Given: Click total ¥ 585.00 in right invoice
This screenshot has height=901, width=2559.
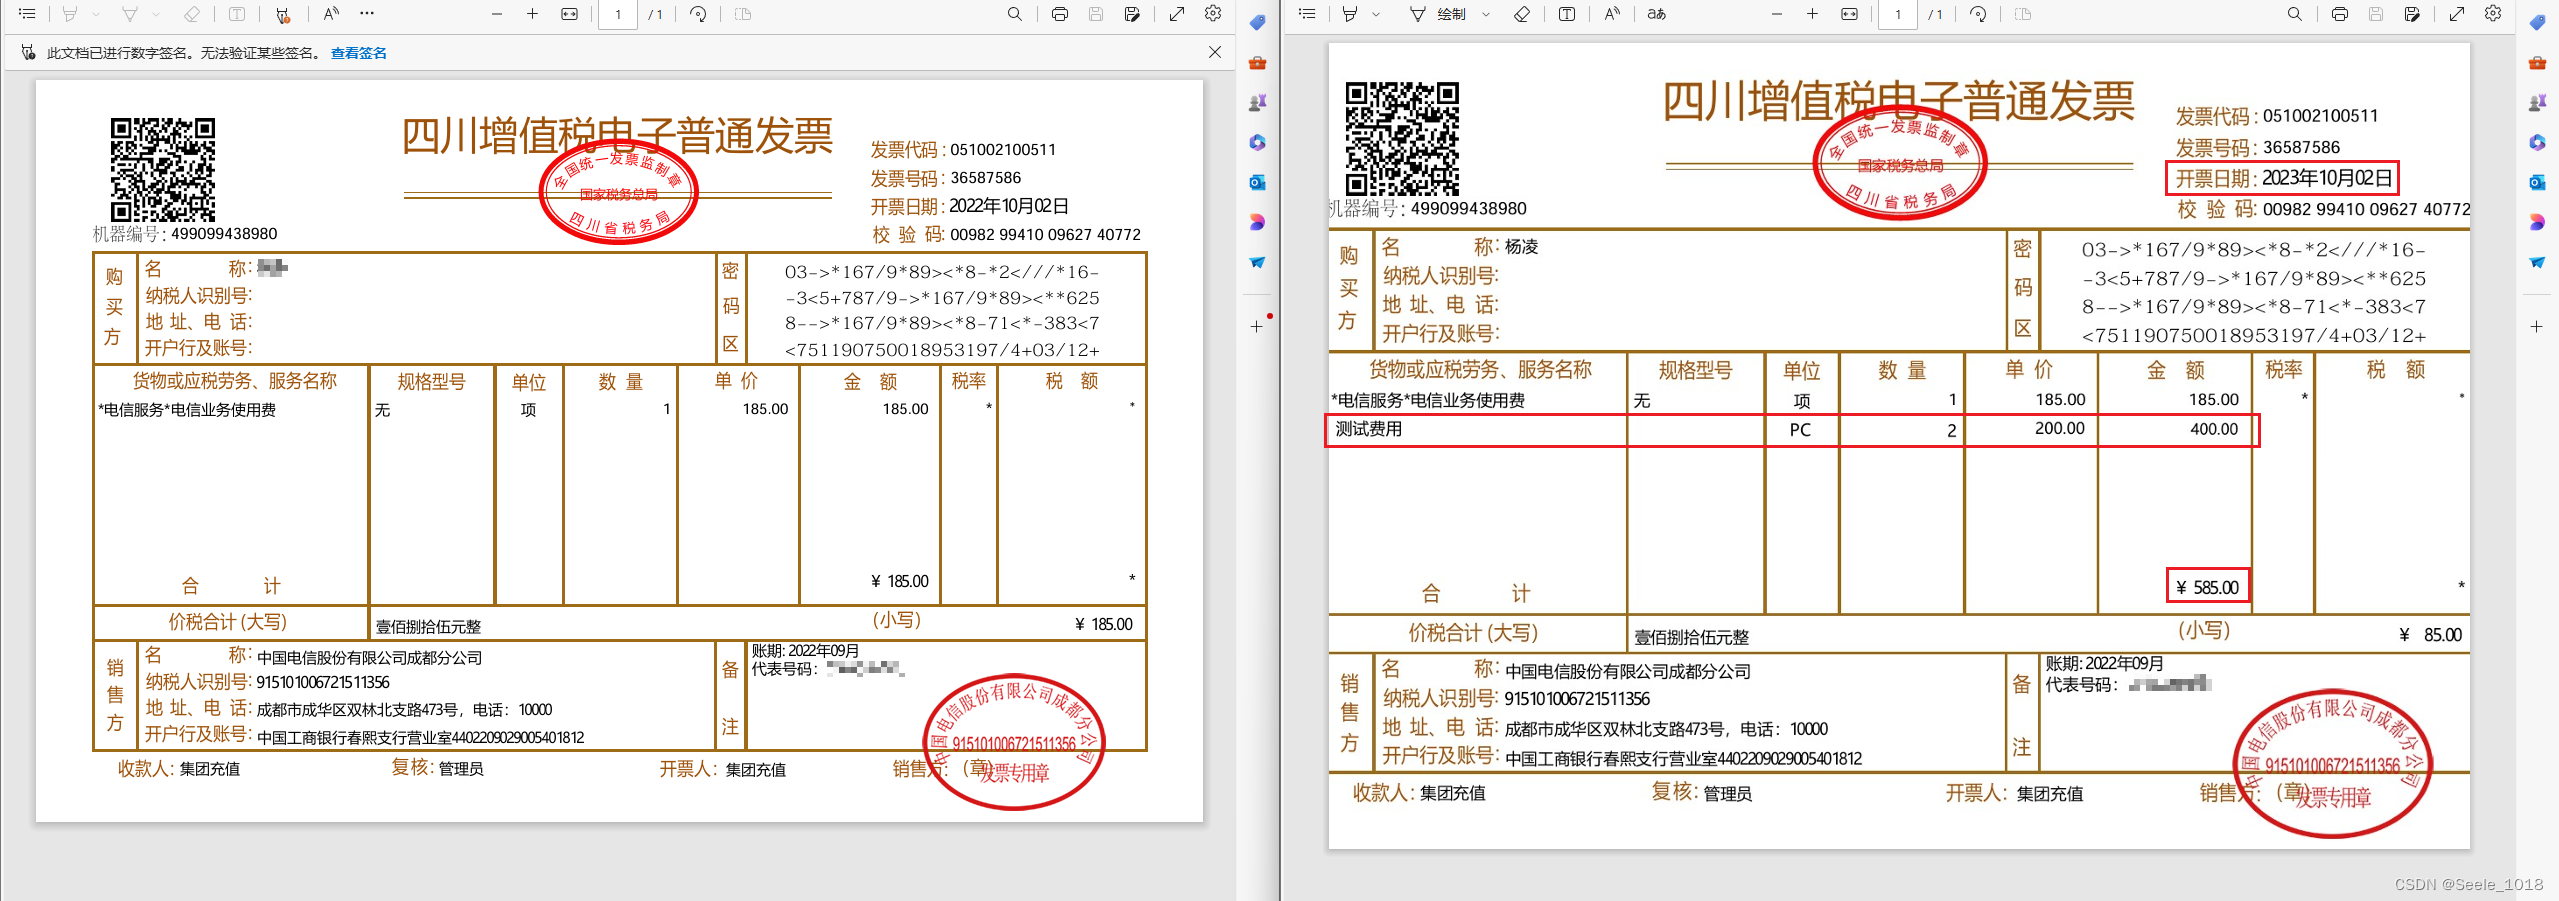Looking at the screenshot, I should [2208, 587].
